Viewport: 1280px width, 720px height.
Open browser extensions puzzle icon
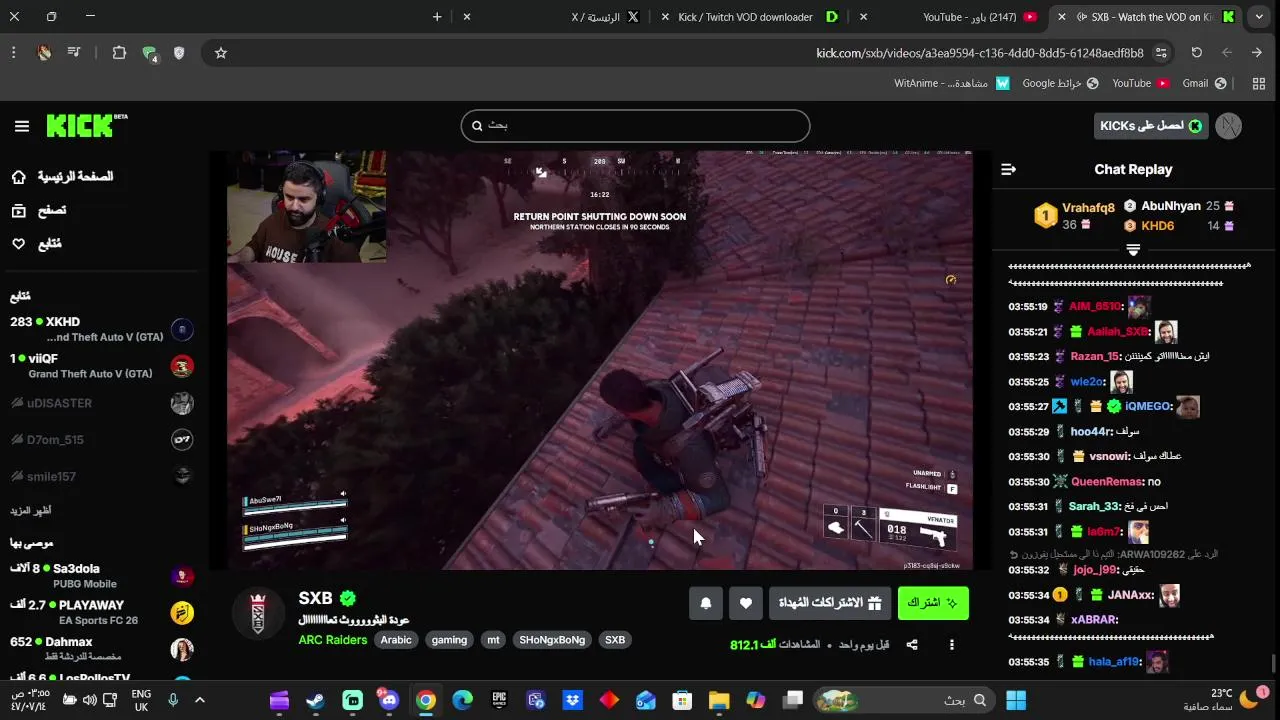pyautogui.click(x=119, y=53)
